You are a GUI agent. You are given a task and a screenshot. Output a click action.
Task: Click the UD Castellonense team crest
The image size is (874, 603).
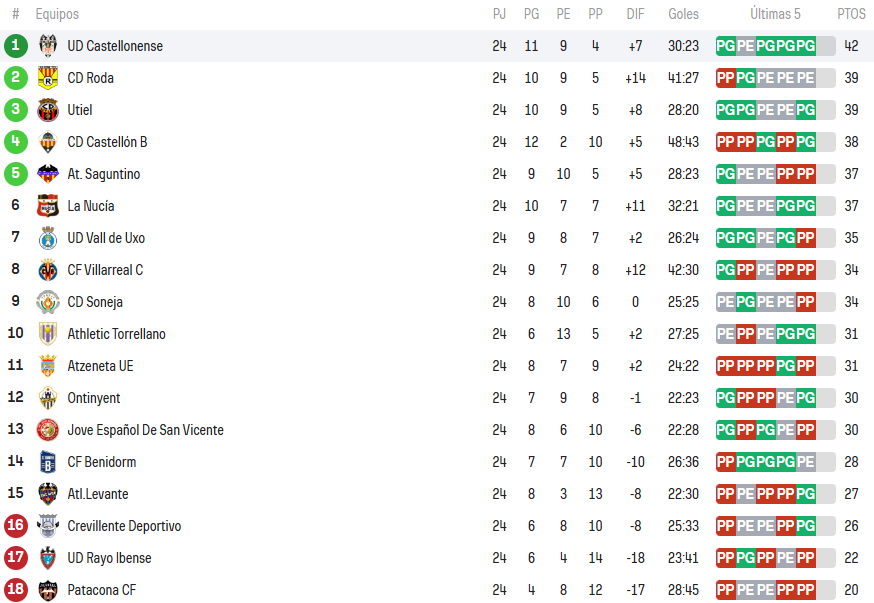point(48,46)
